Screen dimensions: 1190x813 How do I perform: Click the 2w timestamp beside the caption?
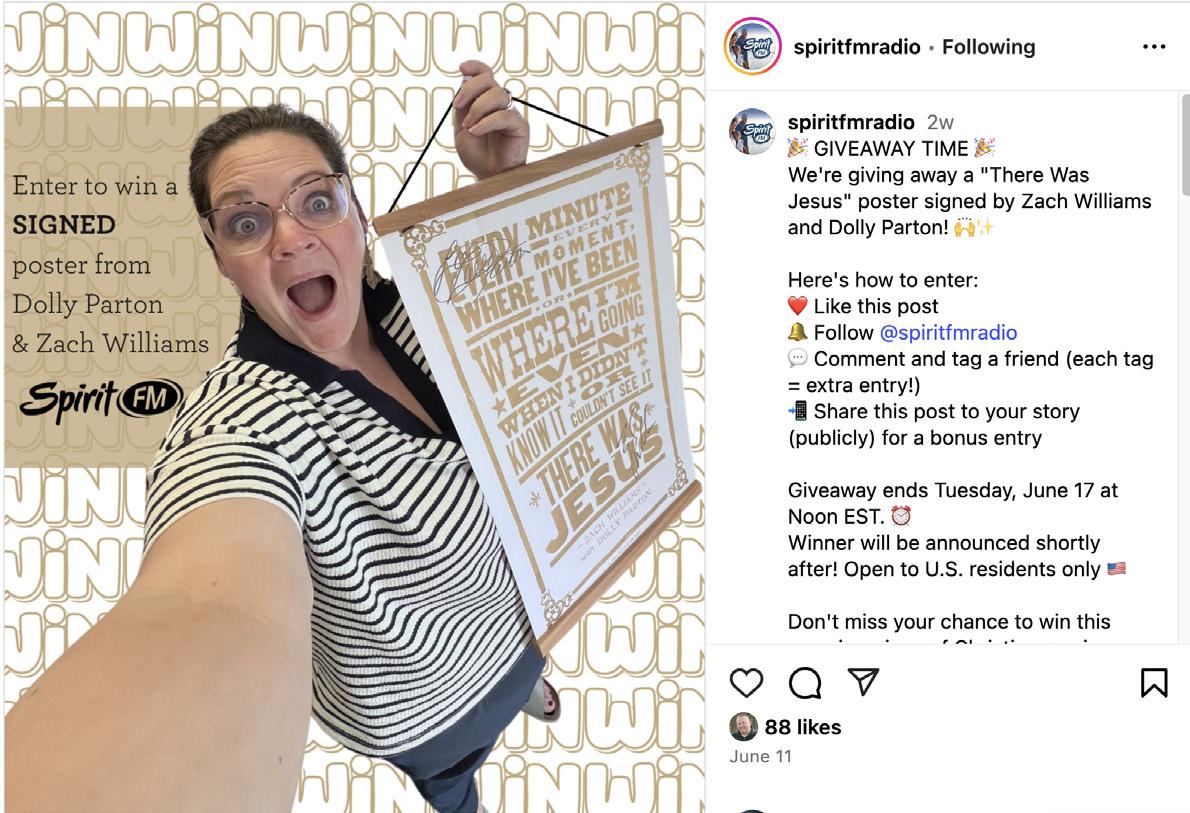[x=940, y=122]
